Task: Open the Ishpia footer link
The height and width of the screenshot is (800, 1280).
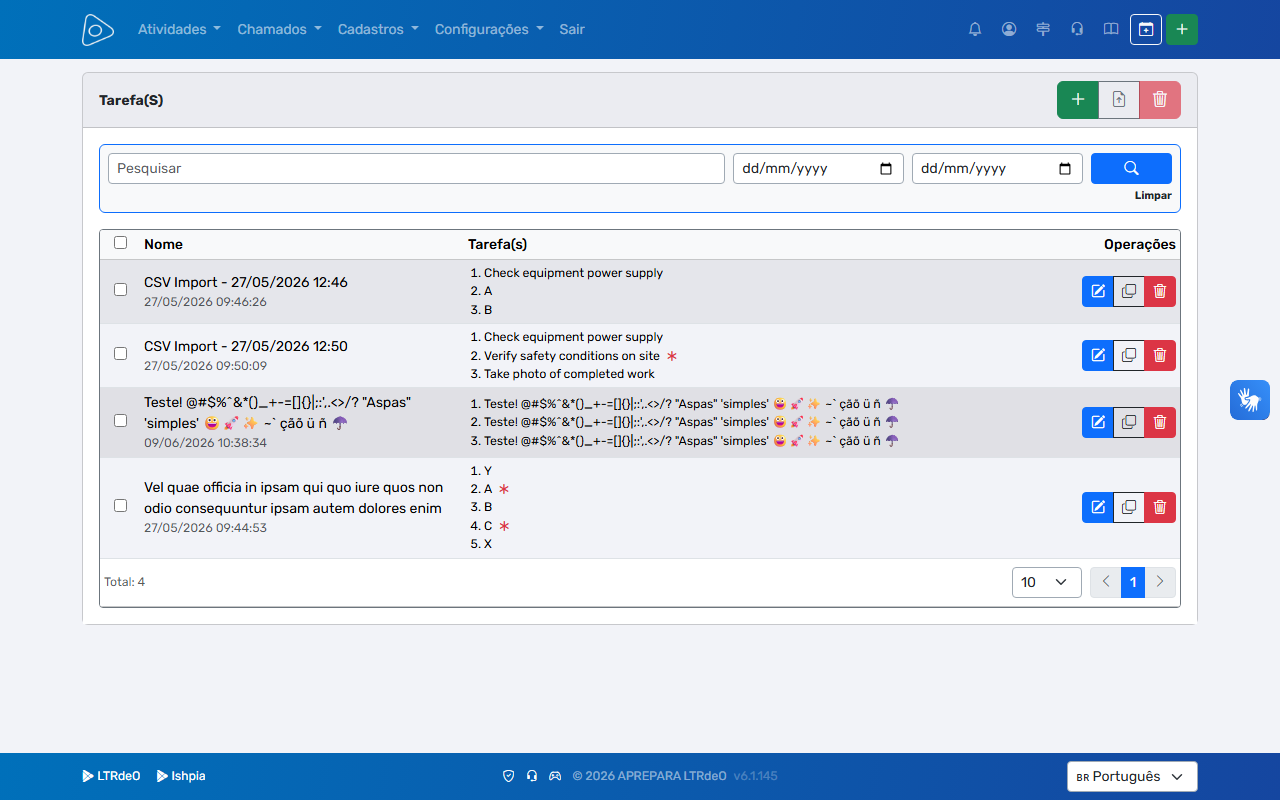Action: coord(181,776)
